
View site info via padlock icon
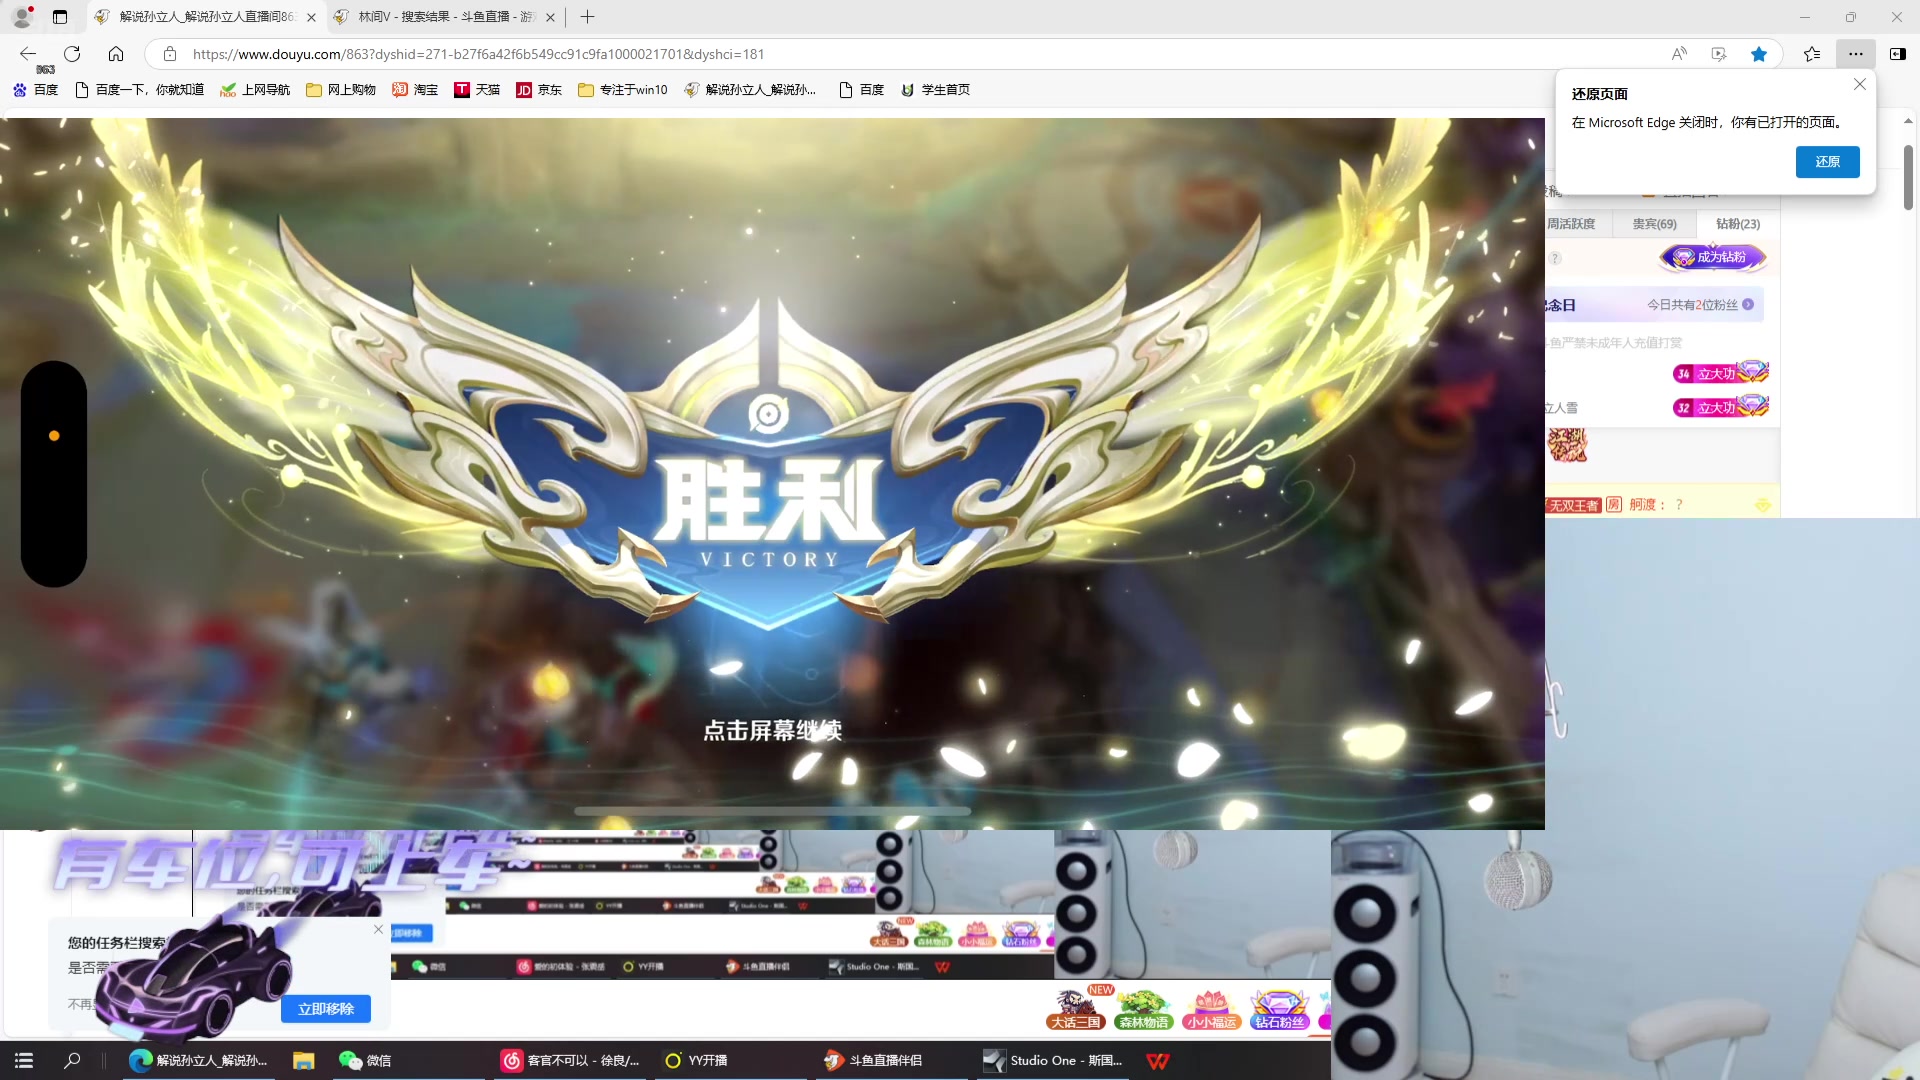click(x=170, y=54)
